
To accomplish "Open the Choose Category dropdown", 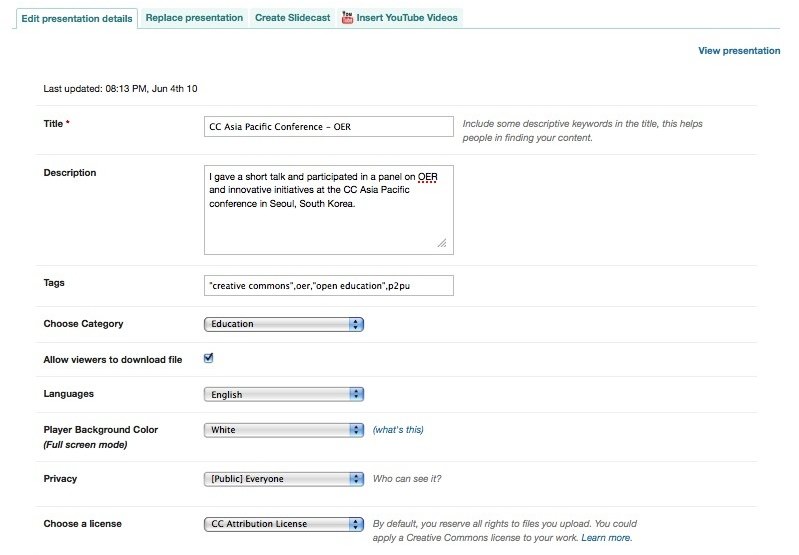I will [283, 324].
